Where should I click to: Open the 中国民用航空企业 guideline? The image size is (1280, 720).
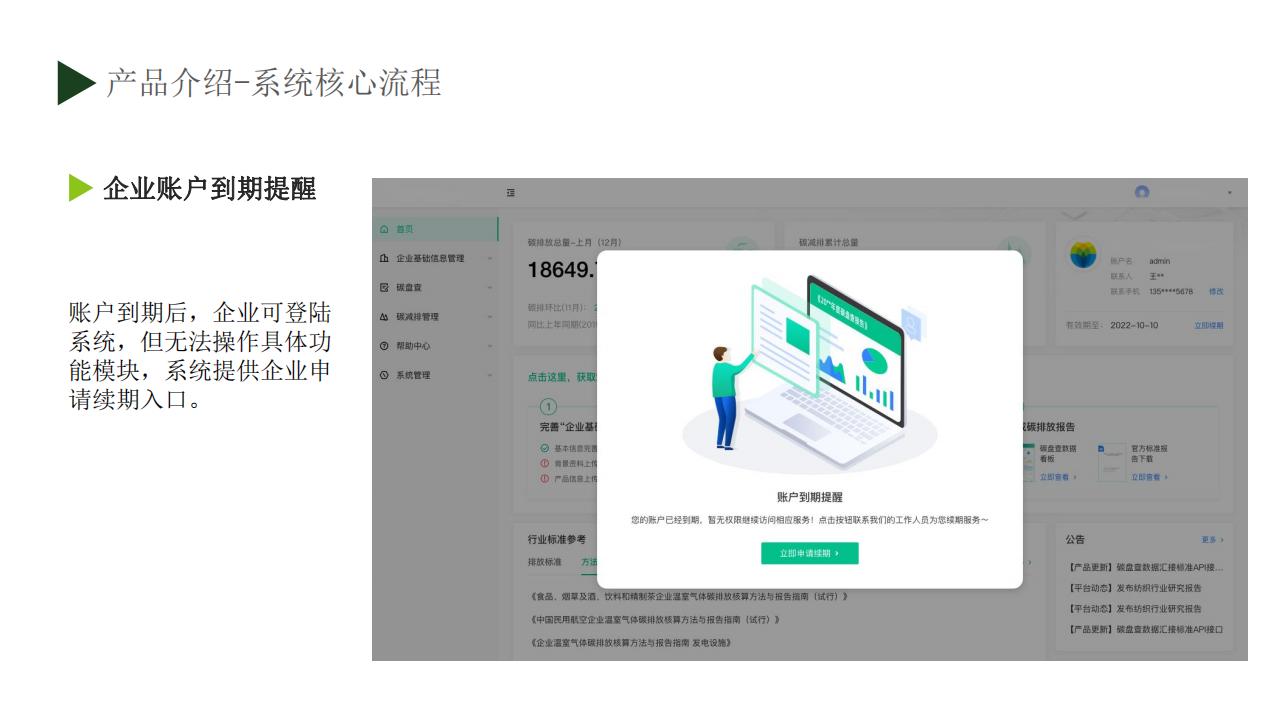pyautogui.click(x=655, y=620)
